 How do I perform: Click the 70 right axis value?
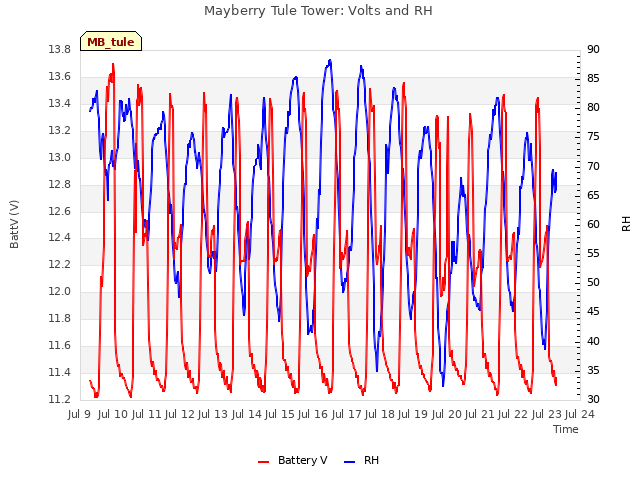[593, 166]
